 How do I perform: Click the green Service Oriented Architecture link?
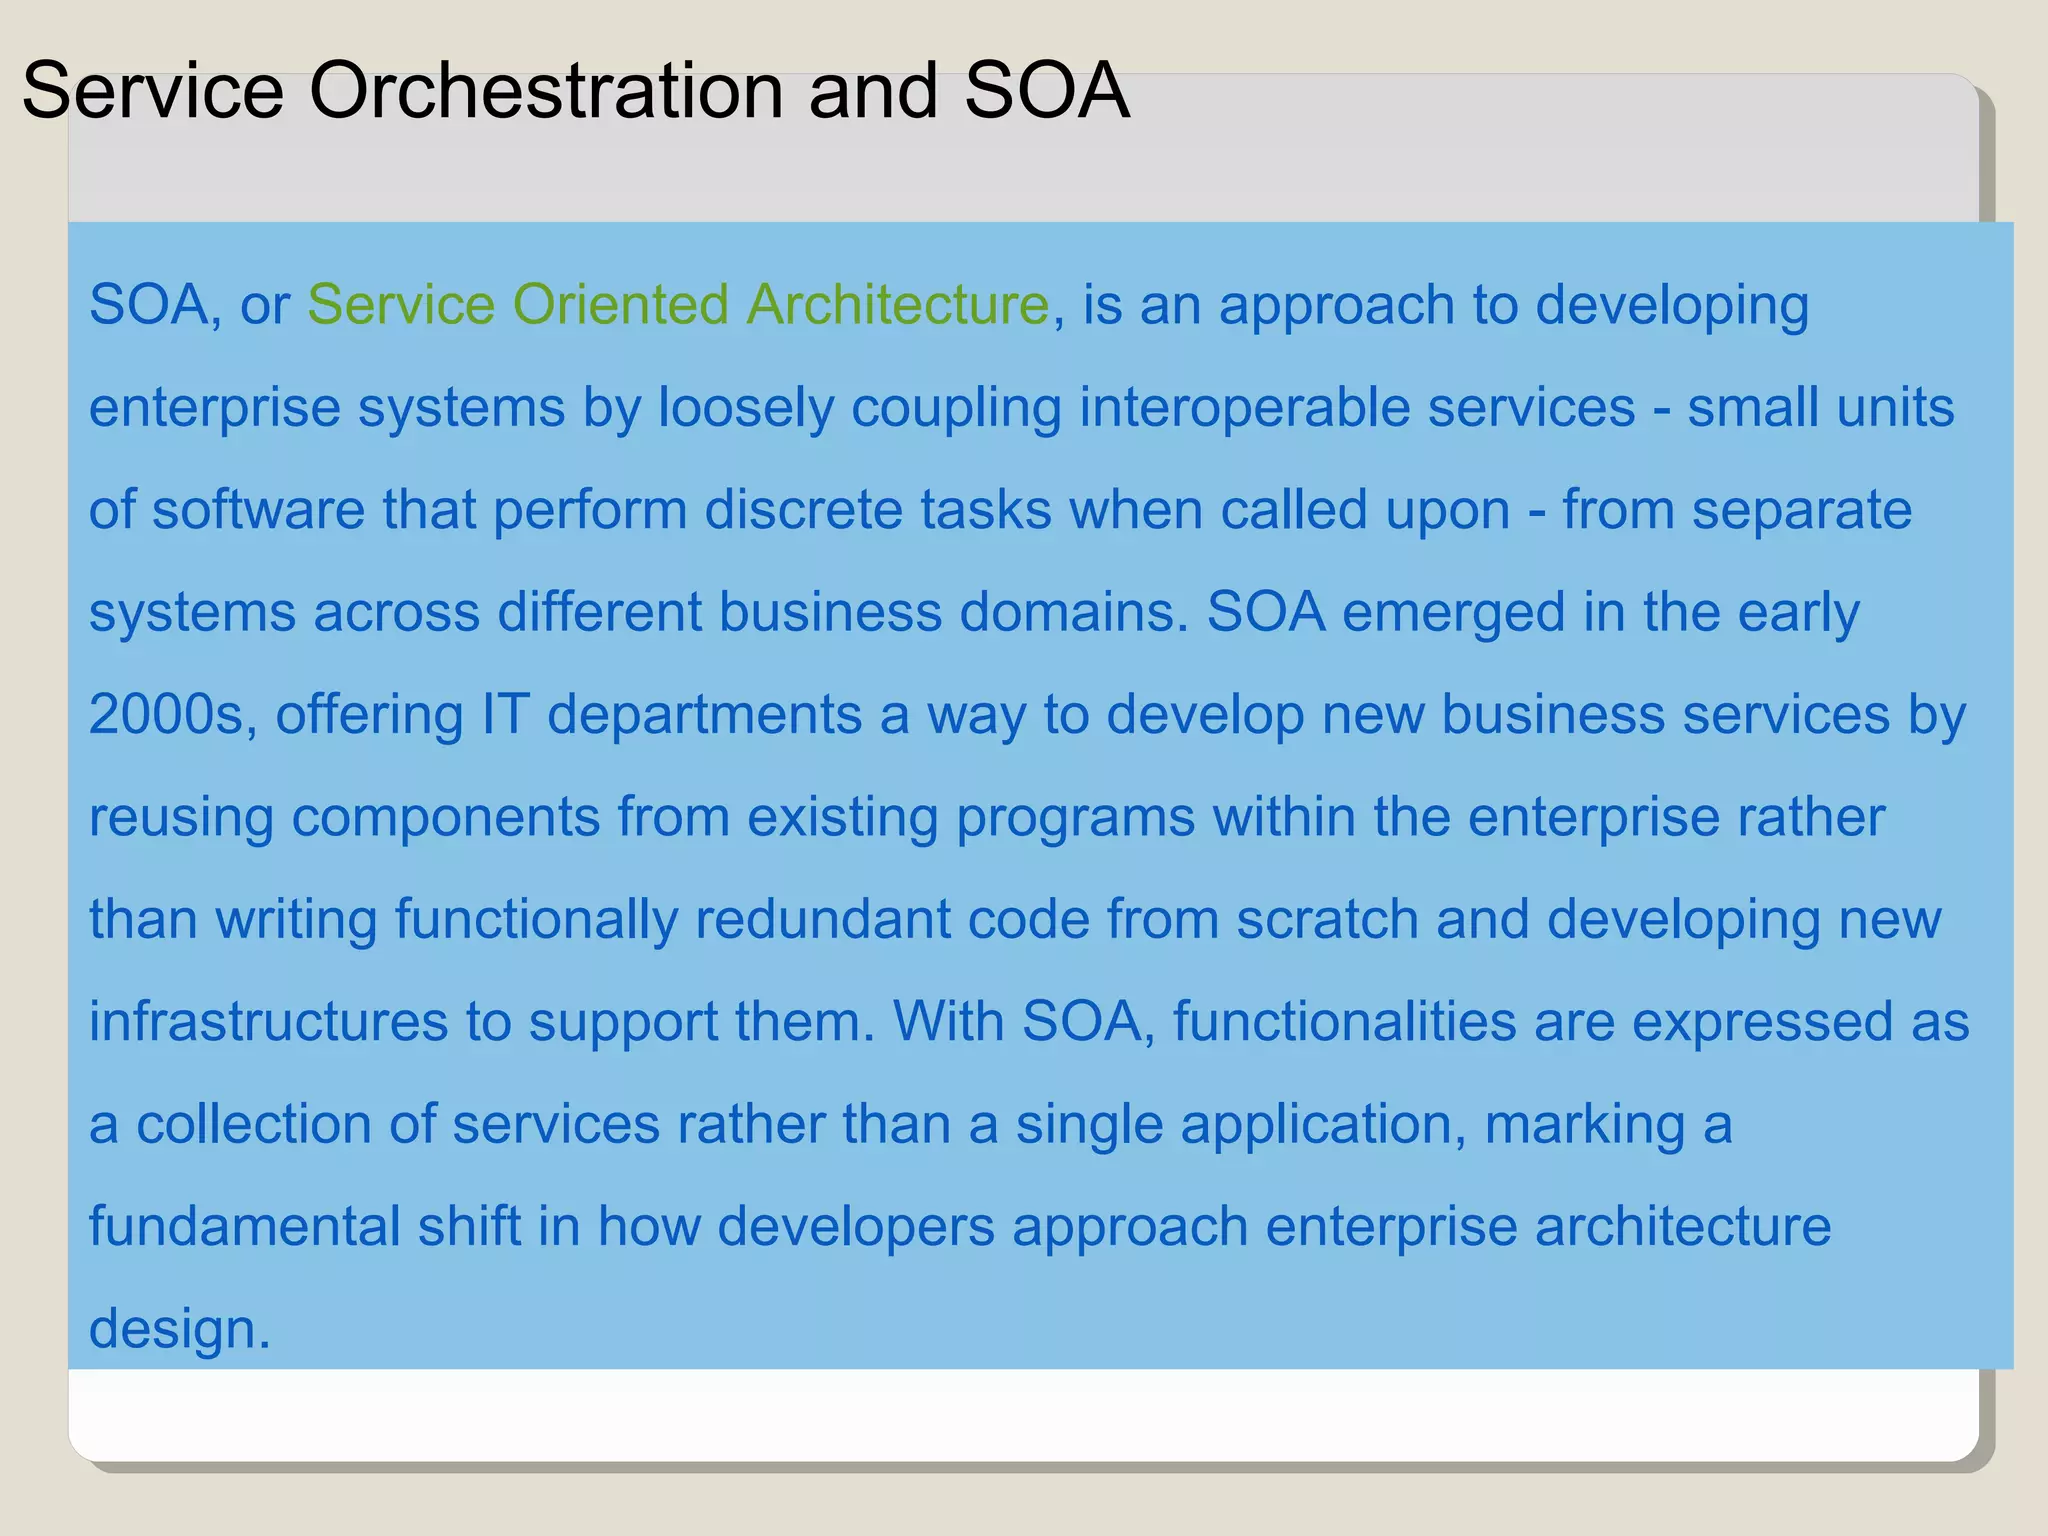pyautogui.click(x=678, y=304)
